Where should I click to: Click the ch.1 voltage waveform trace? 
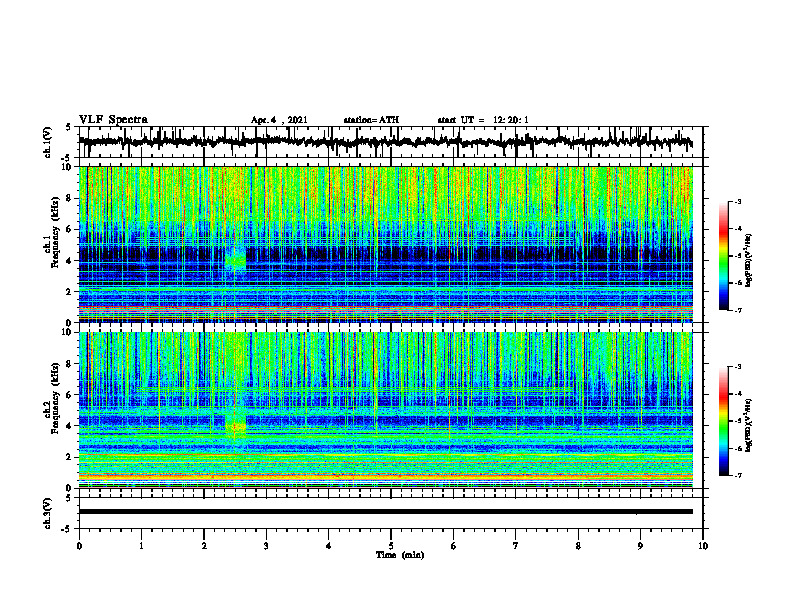385,142
